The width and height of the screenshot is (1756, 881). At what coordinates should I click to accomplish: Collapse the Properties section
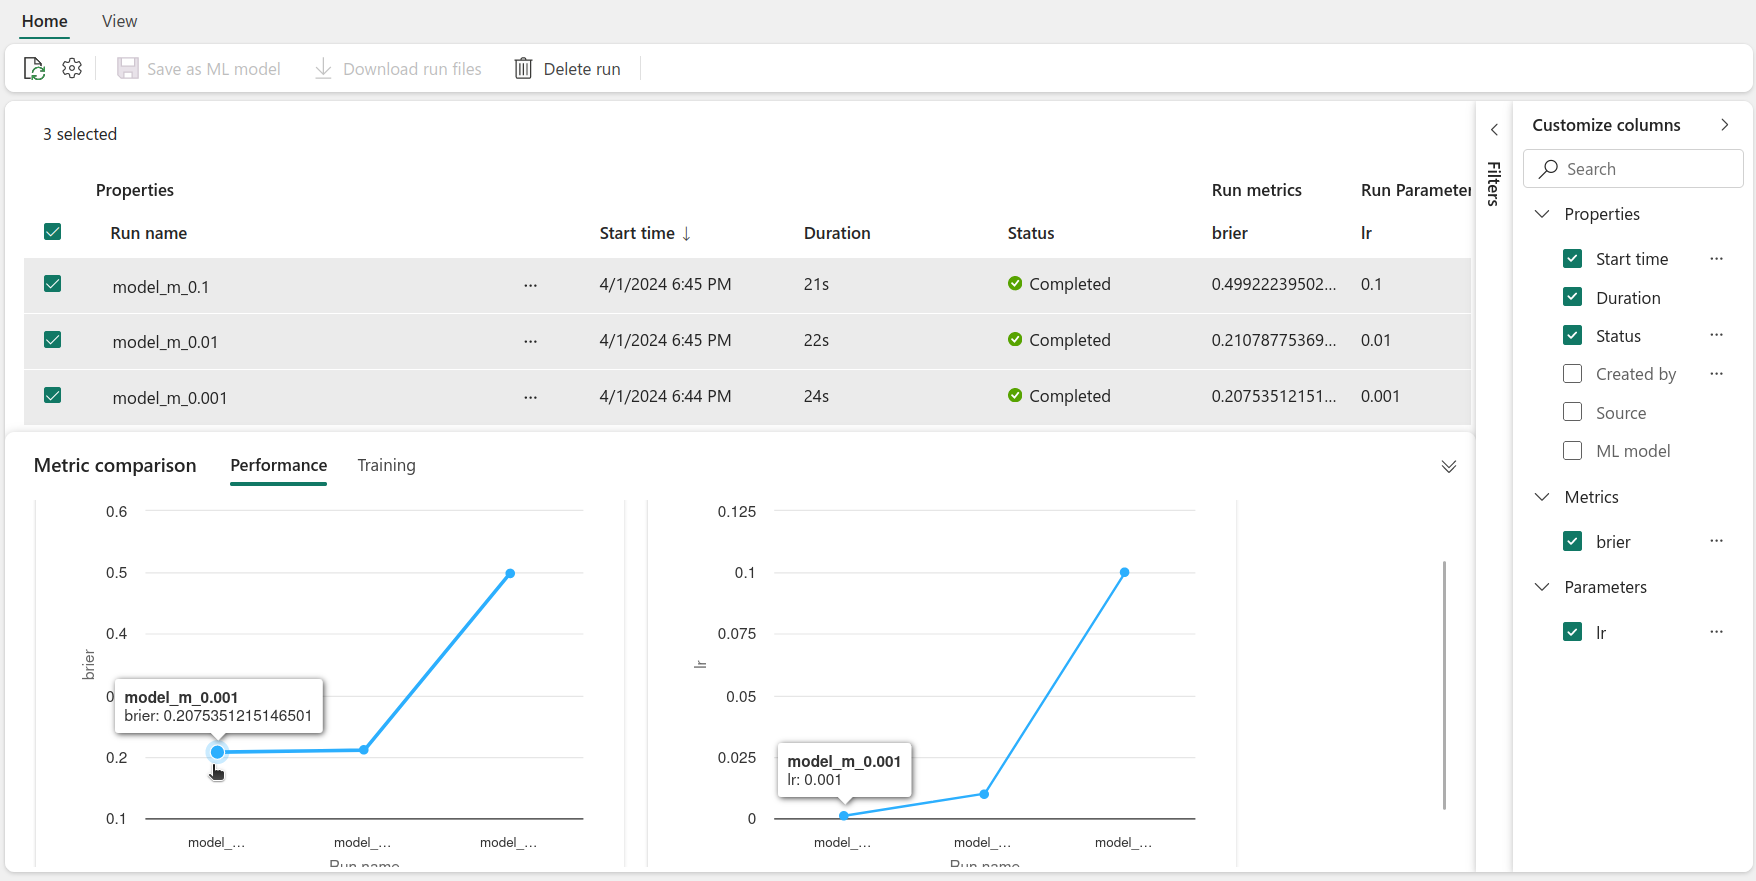(1542, 214)
